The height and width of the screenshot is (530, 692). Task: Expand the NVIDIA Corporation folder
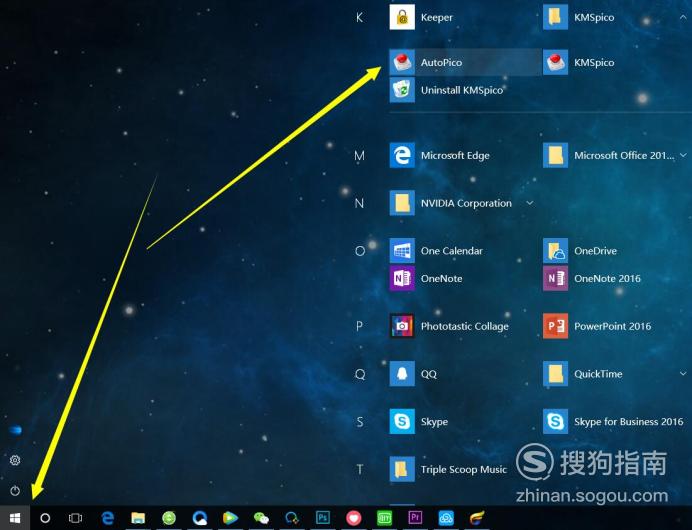[530, 203]
